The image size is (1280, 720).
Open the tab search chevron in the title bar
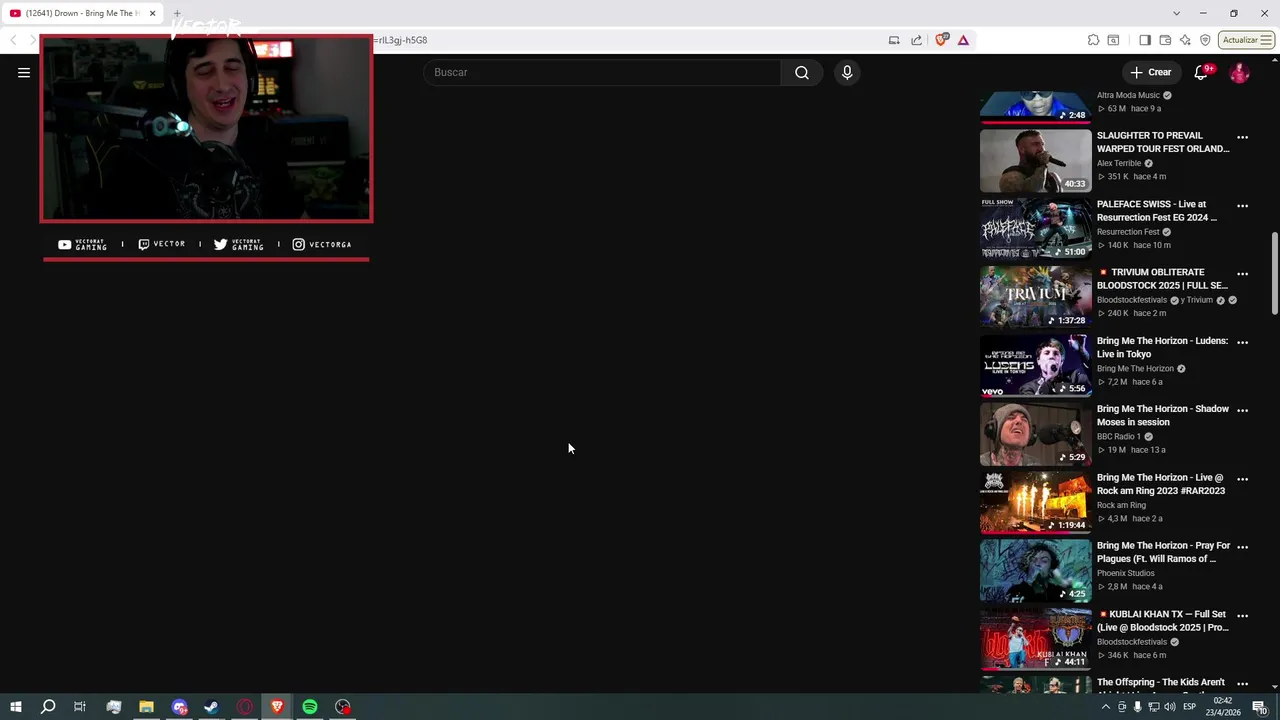(x=1176, y=13)
